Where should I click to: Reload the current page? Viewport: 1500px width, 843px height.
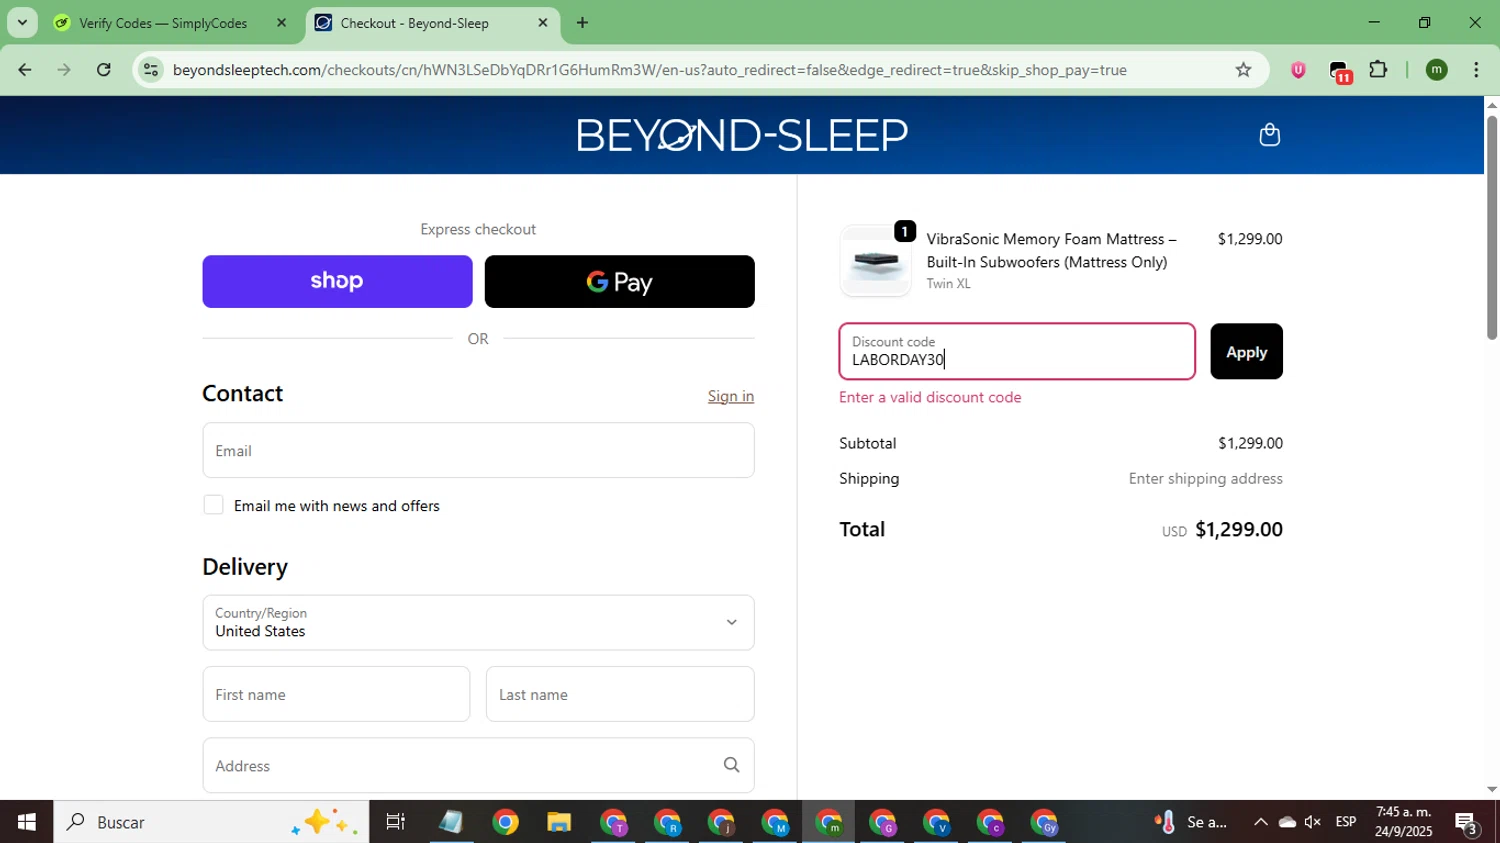104,70
